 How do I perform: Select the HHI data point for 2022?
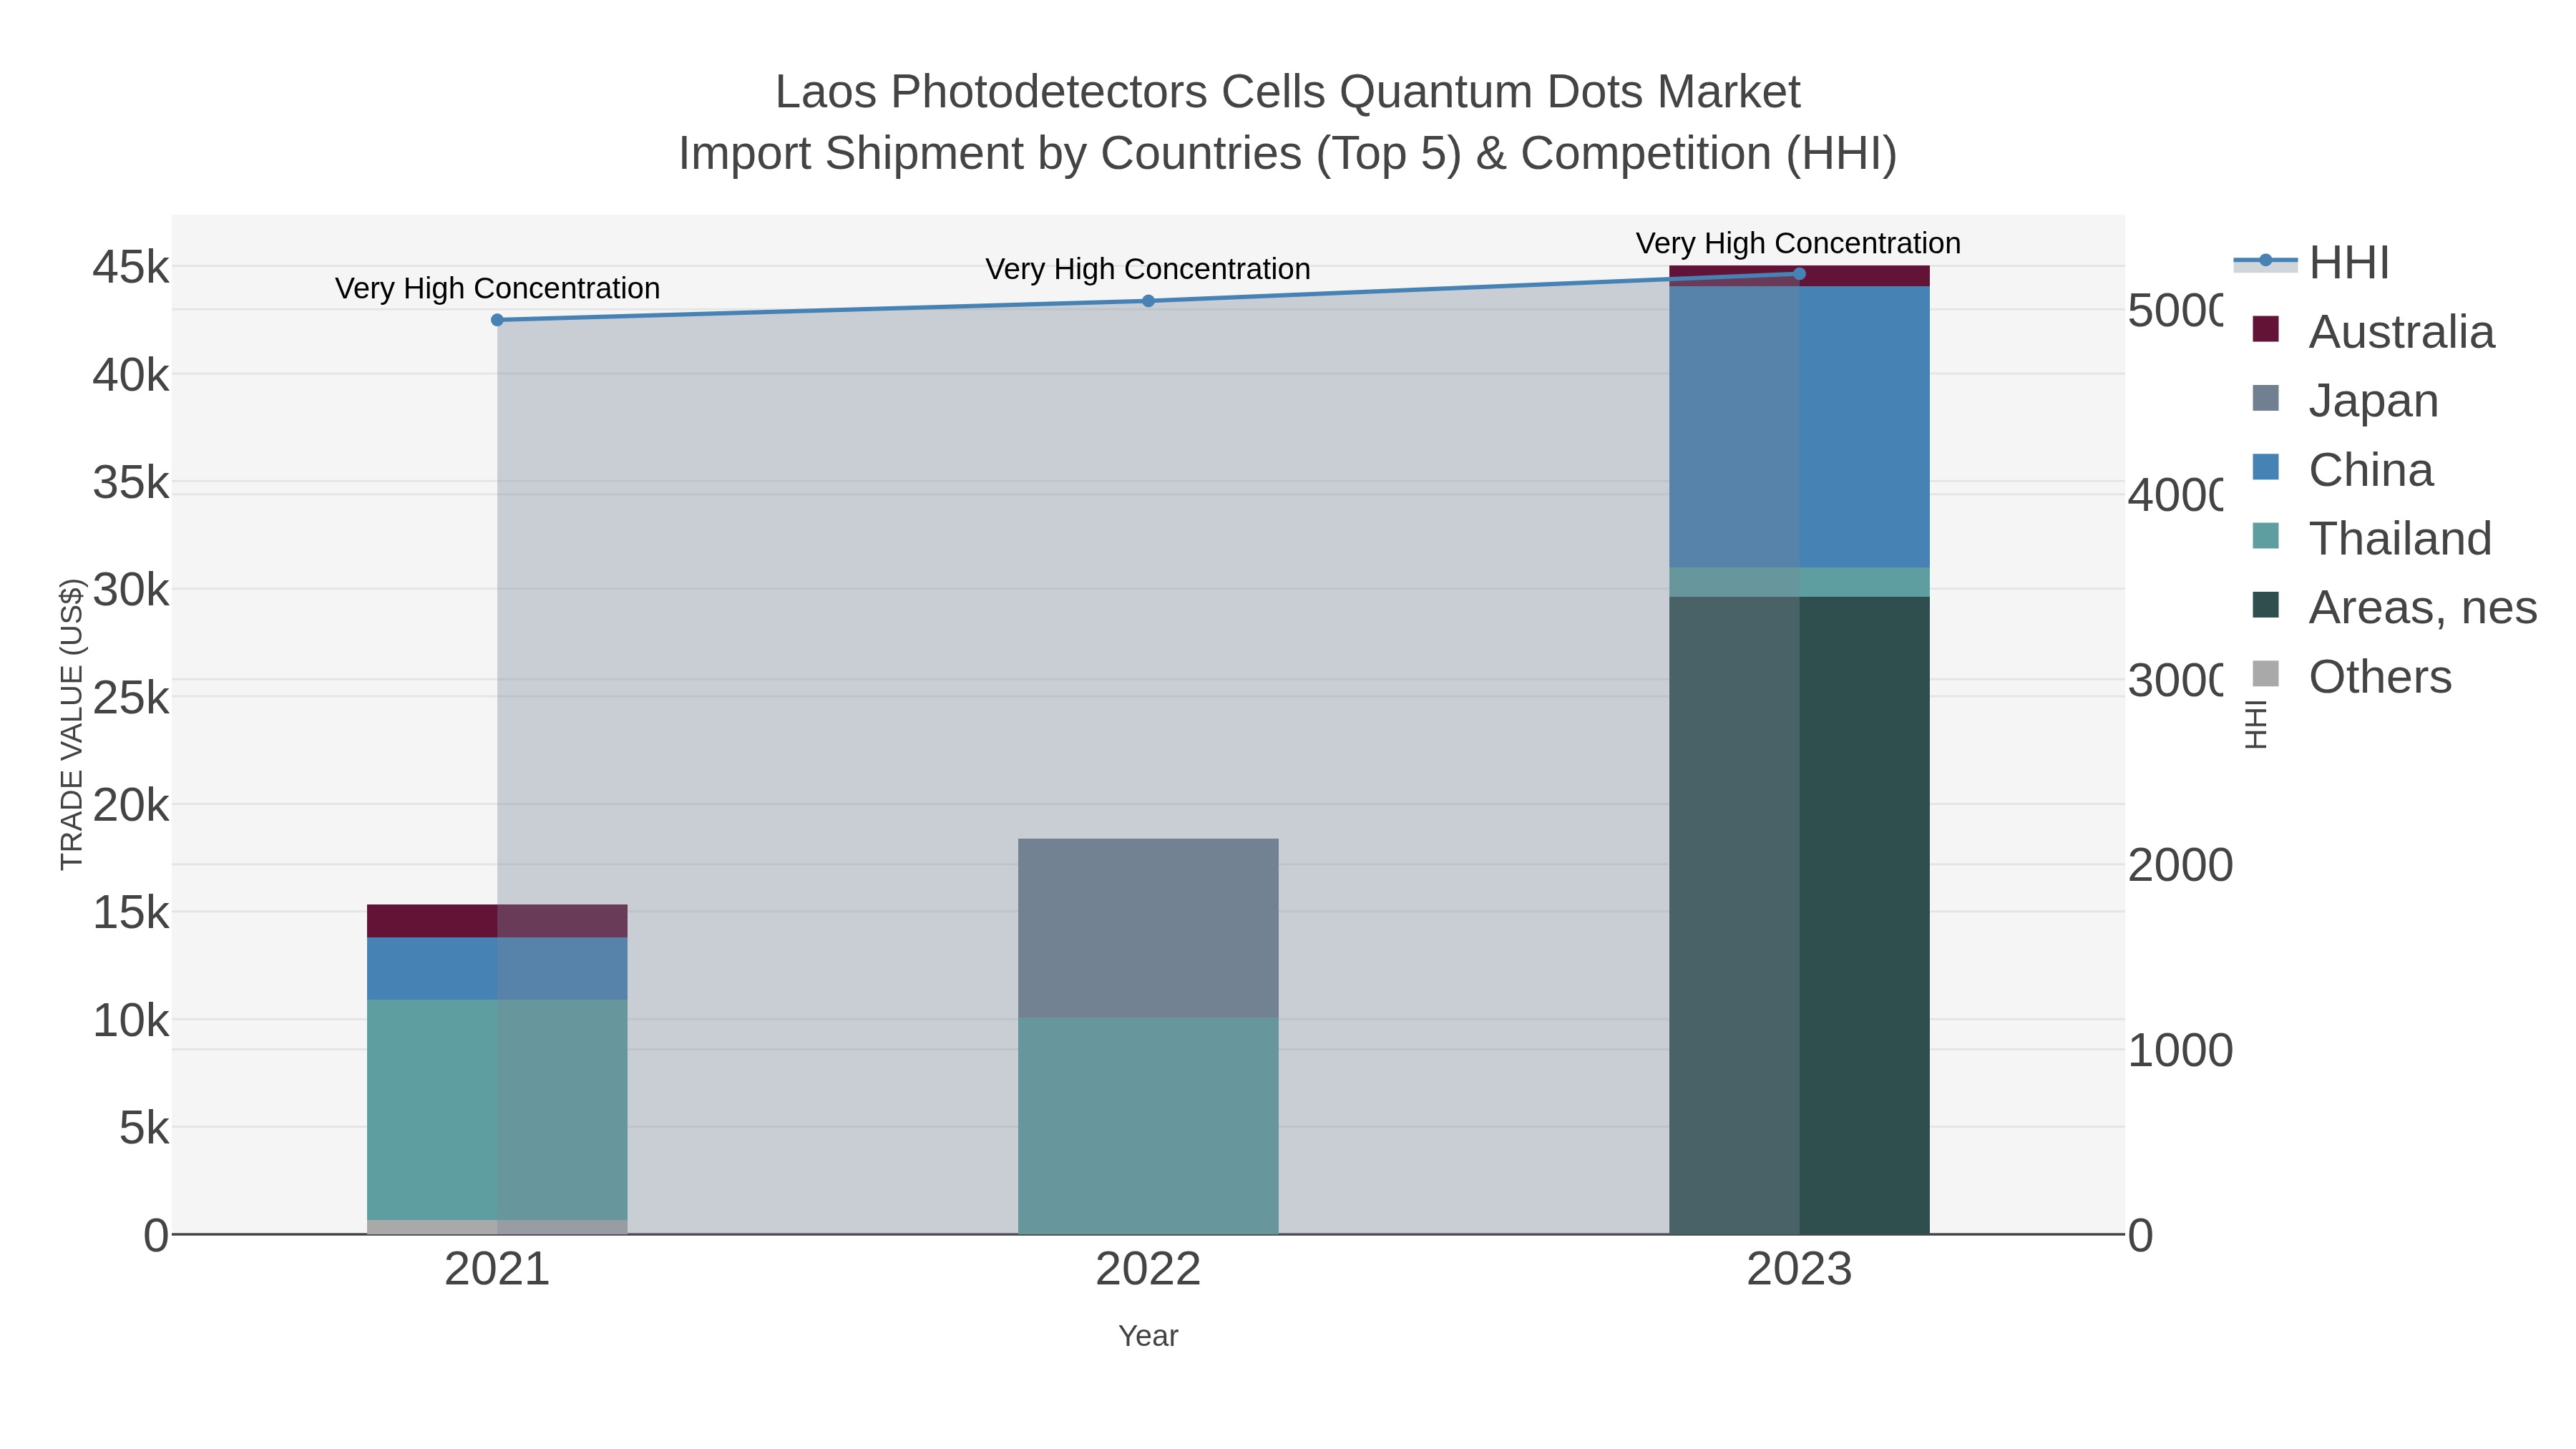coord(1148,301)
